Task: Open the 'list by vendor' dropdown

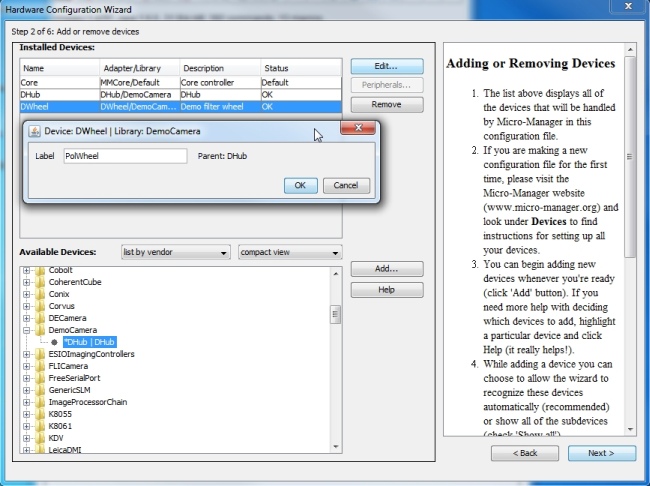Action: point(174,253)
